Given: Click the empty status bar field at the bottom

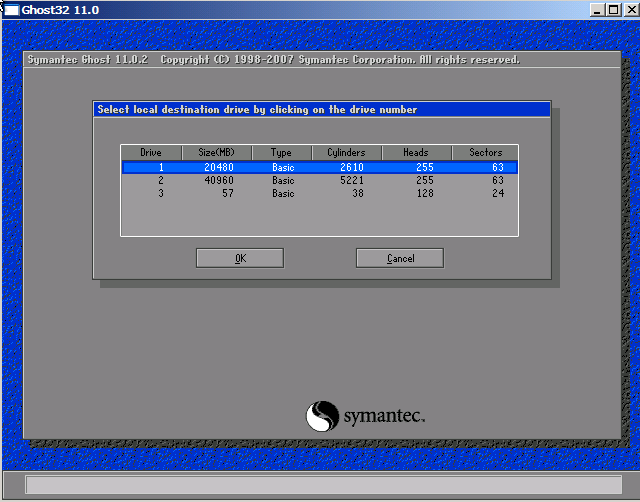Looking at the screenshot, I should [324, 485].
